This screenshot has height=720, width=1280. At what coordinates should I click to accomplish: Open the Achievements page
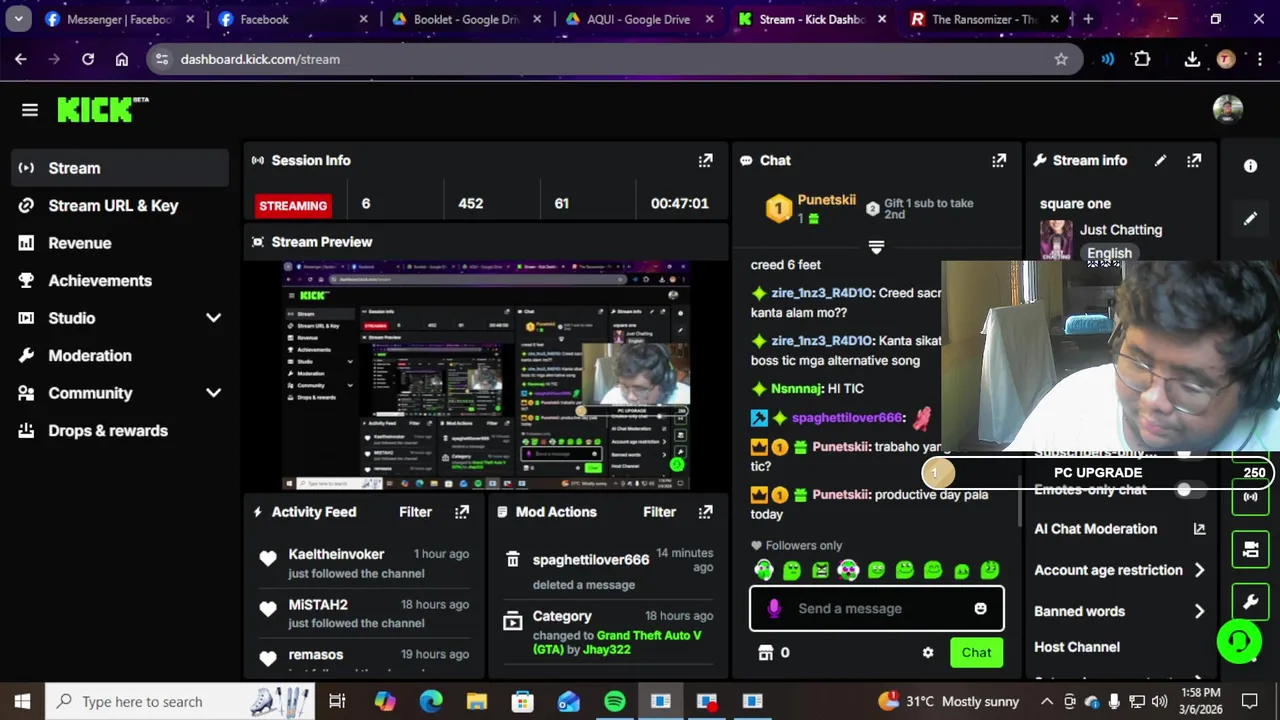tap(120, 280)
